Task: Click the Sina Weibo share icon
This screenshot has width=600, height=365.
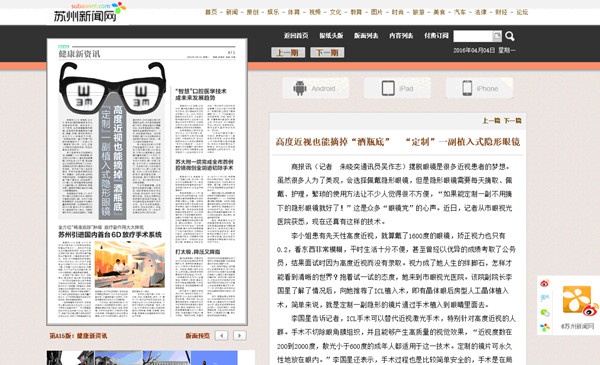Action: (x=545, y=284)
